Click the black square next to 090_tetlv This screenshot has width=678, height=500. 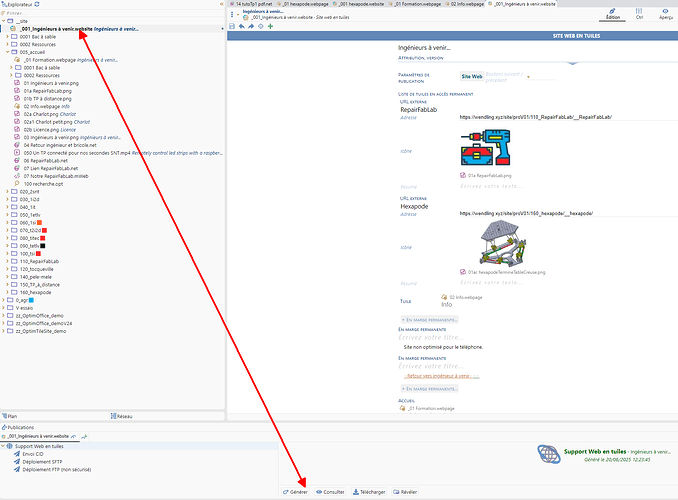click(x=42, y=246)
